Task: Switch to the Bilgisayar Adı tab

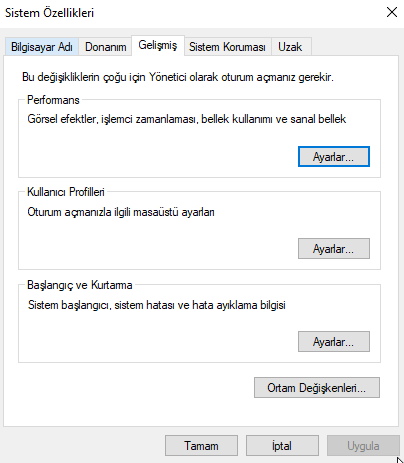Action: pos(42,47)
